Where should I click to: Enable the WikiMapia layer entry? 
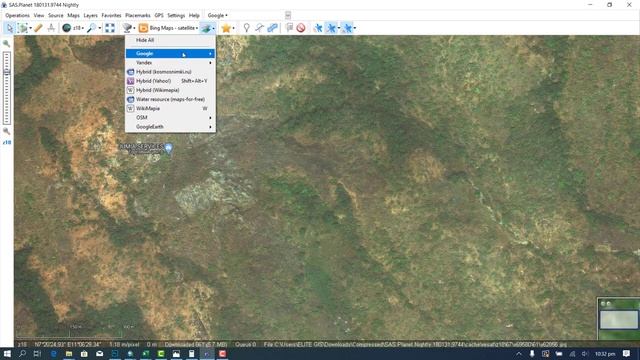170,109
